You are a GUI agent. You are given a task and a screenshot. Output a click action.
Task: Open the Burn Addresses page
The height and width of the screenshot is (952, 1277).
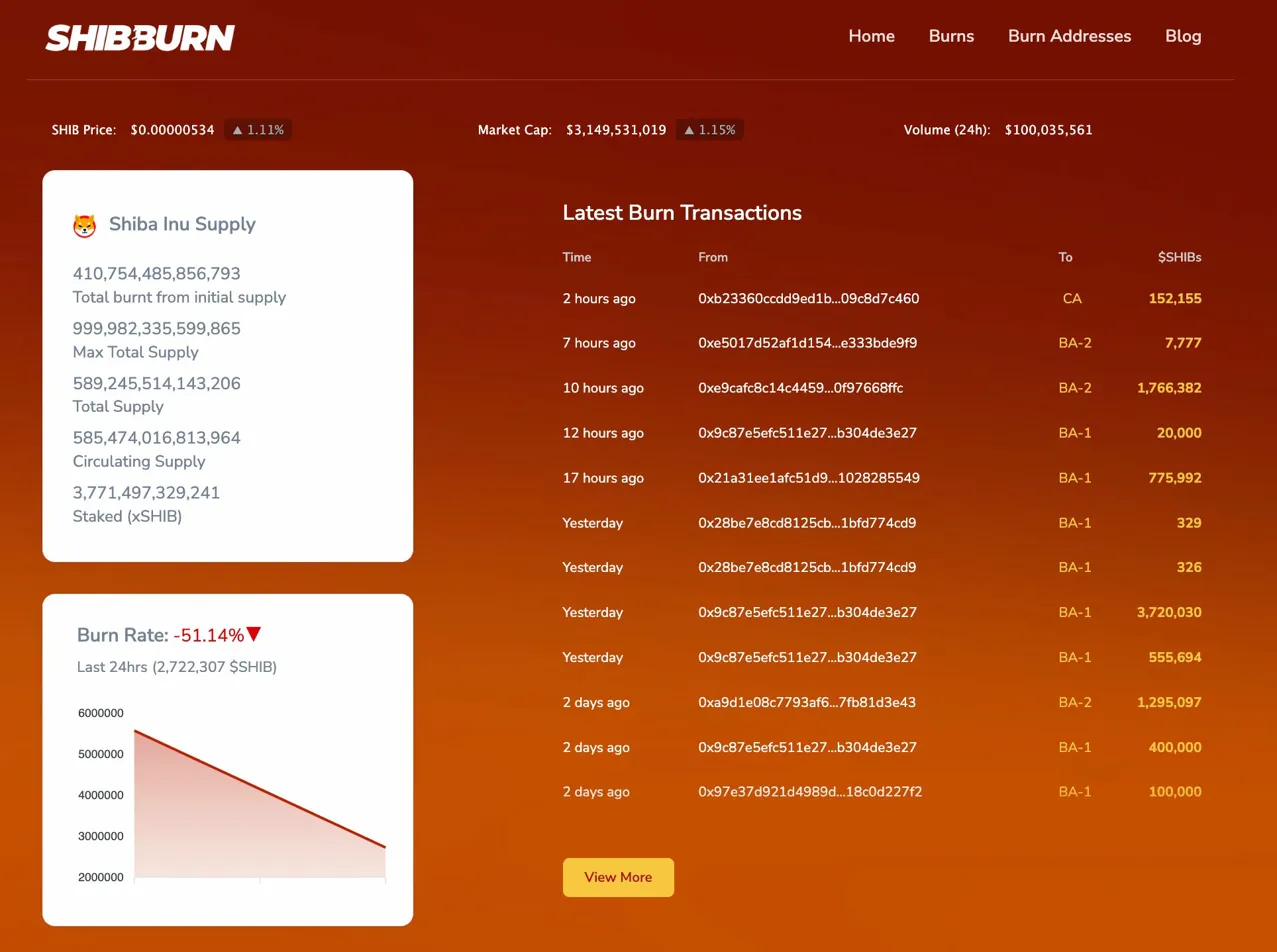coord(1069,36)
